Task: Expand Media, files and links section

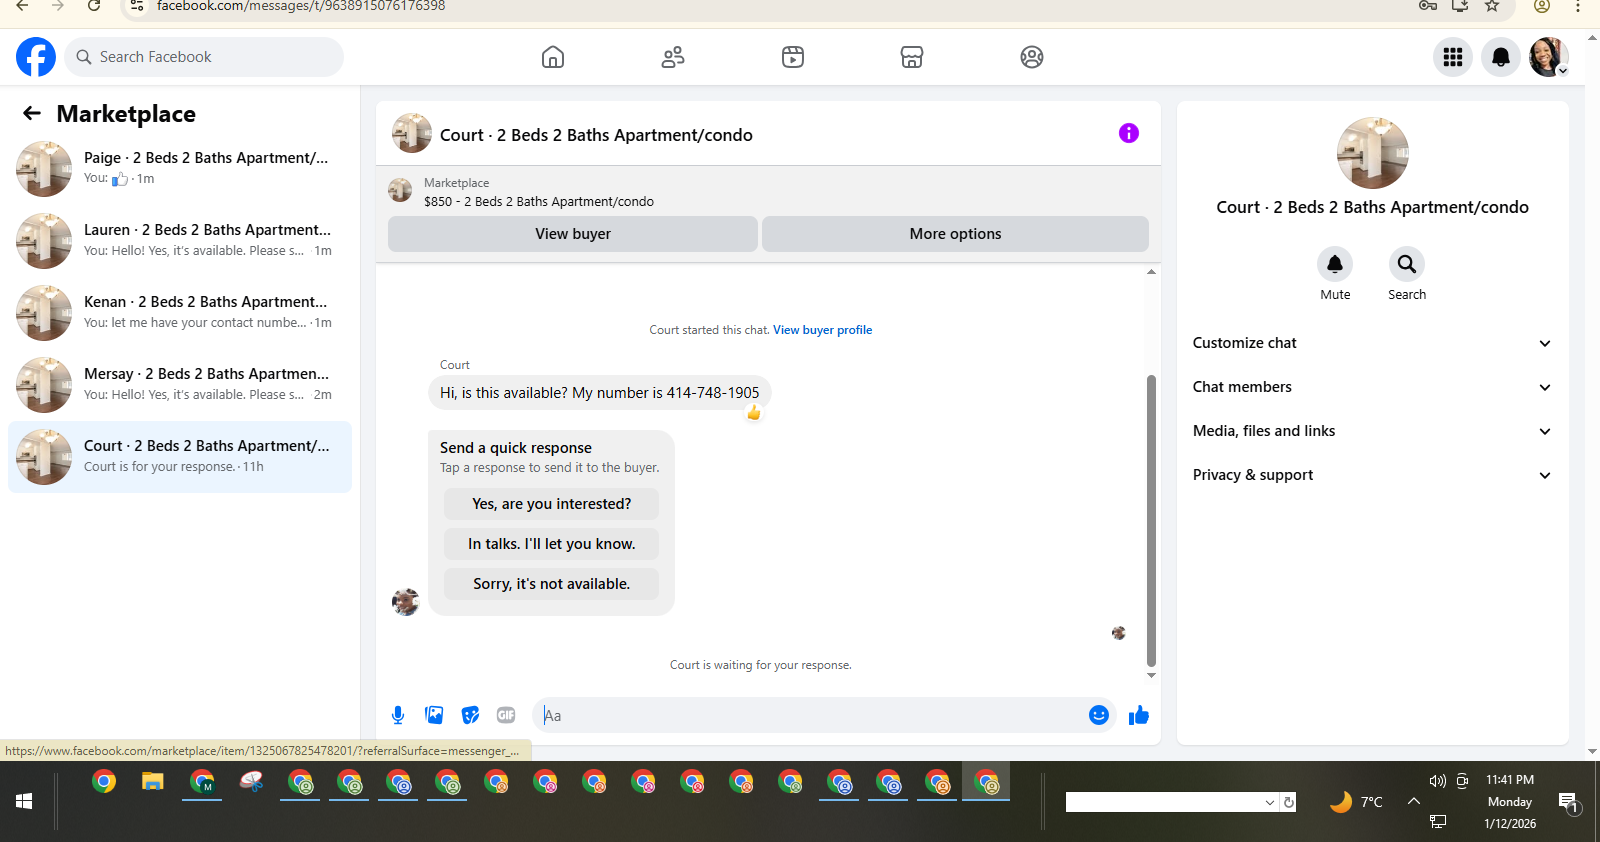Action: point(1372,431)
